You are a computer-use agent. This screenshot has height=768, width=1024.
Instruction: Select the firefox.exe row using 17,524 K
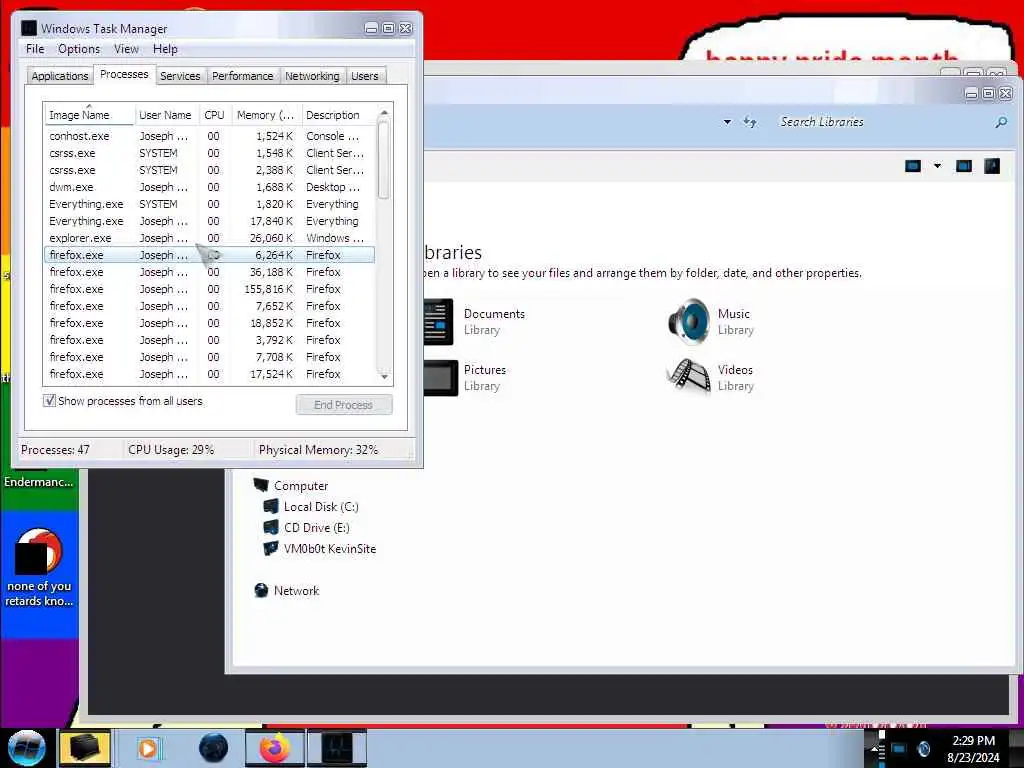point(209,374)
